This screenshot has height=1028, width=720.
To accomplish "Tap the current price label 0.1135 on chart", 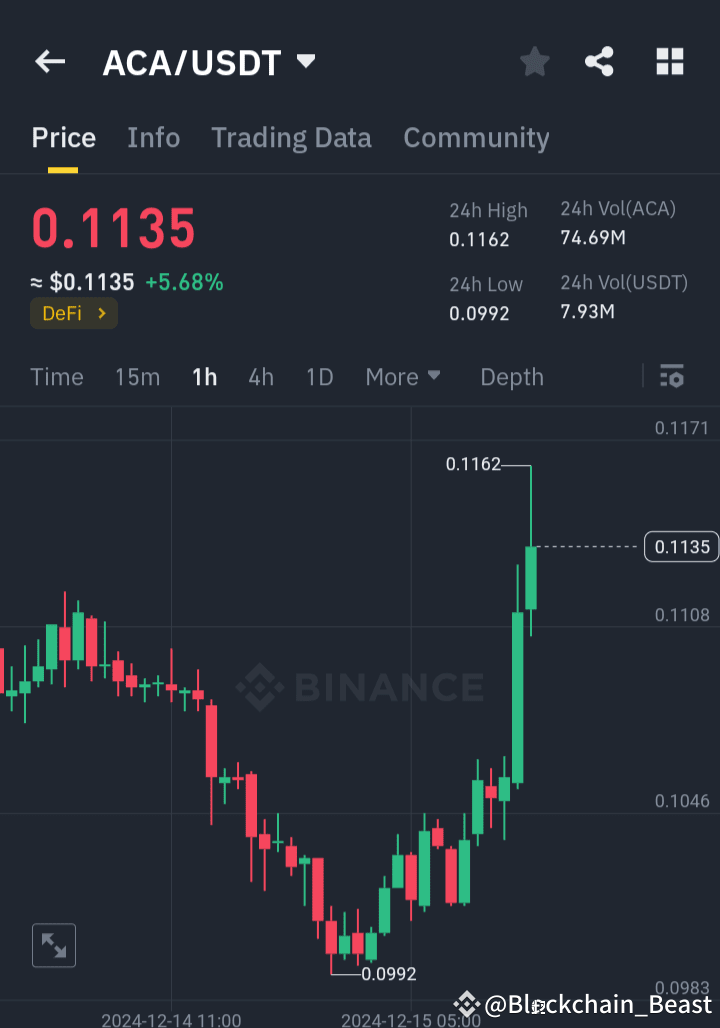I will (x=681, y=547).
